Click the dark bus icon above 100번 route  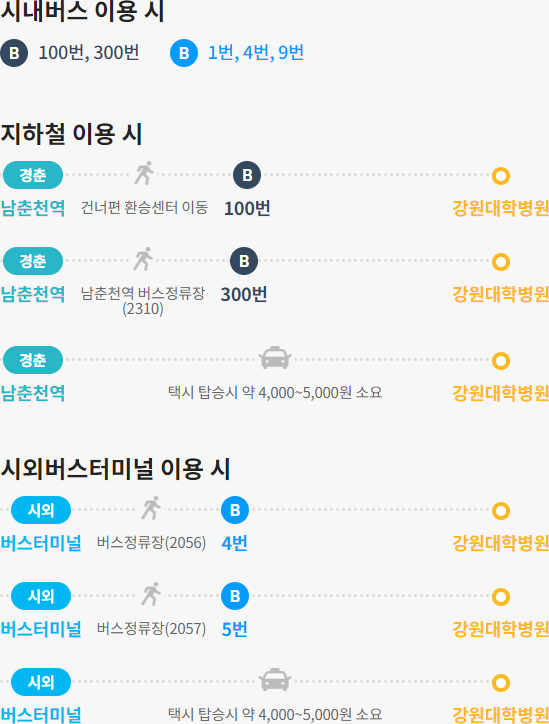pyautogui.click(x=247, y=175)
